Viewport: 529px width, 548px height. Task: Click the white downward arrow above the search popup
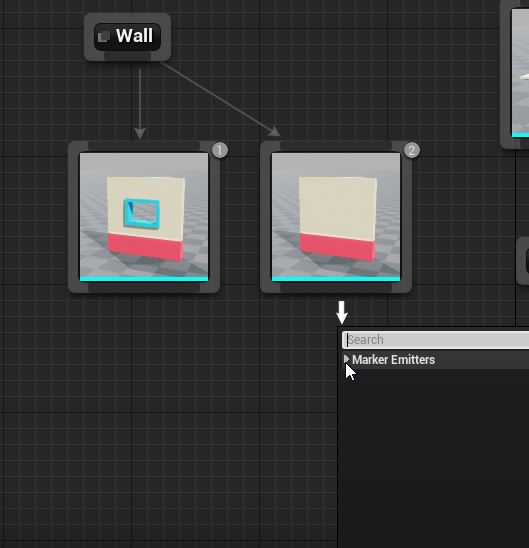click(x=342, y=312)
